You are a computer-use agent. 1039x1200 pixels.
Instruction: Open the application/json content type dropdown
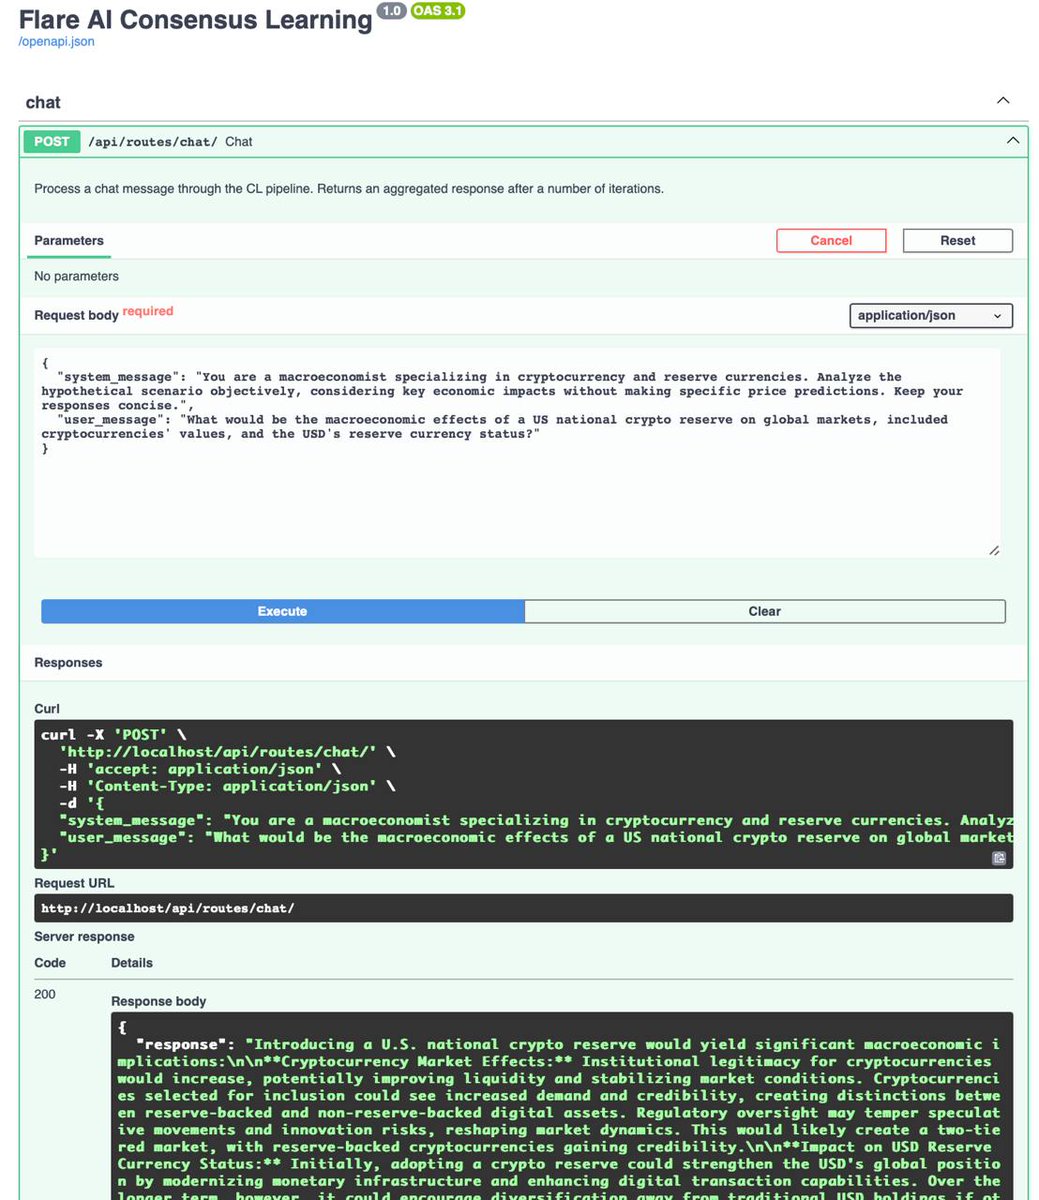pyautogui.click(x=930, y=316)
